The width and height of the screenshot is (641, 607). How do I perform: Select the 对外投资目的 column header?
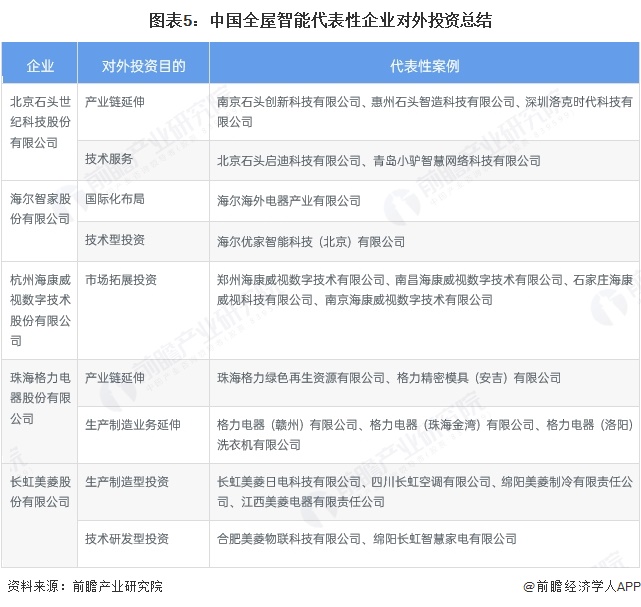143,67
